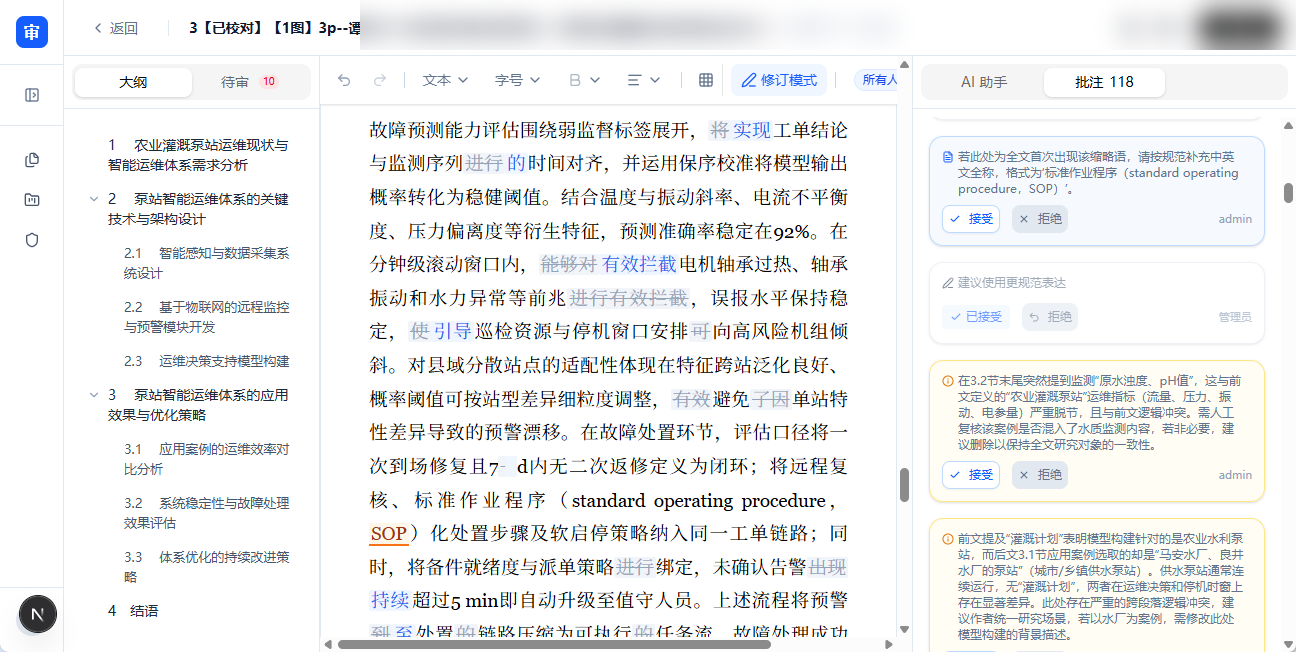Screen dimensions: 1296x652
Task: Jump to outline item 3.2 系统稳定性与故障处理
Action: pyautogui.click(x=206, y=513)
